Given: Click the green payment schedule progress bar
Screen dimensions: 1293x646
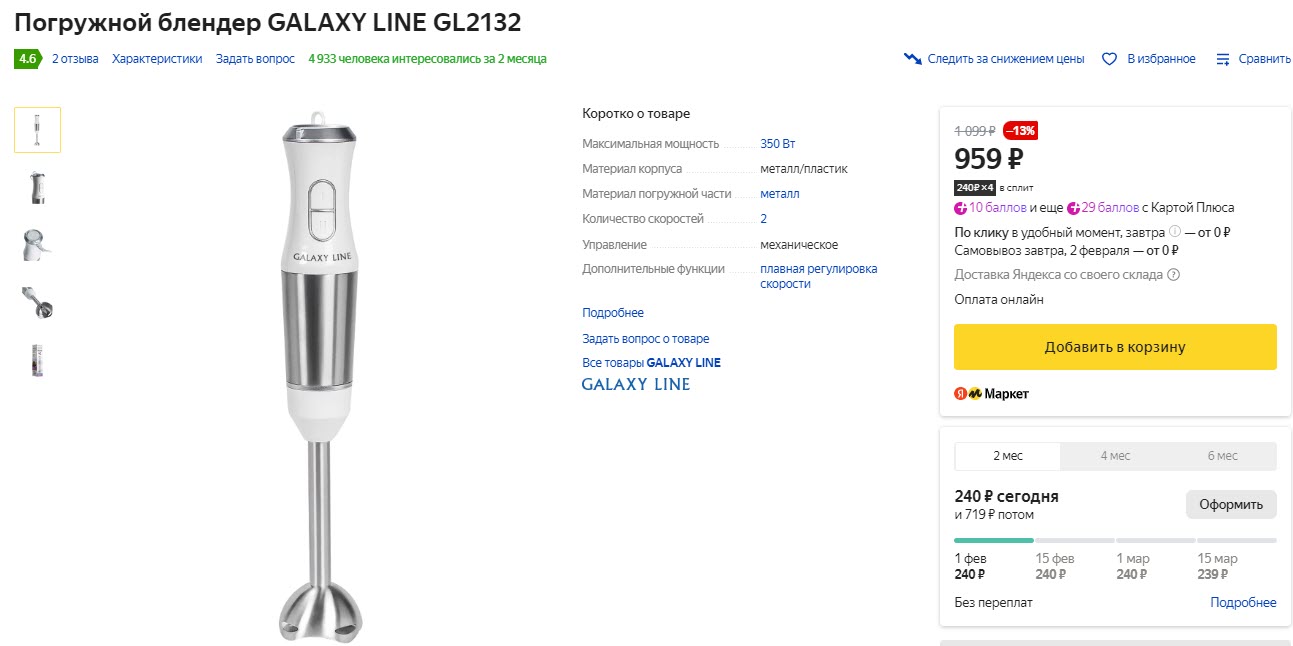Looking at the screenshot, I should click(x=994, y=538).
